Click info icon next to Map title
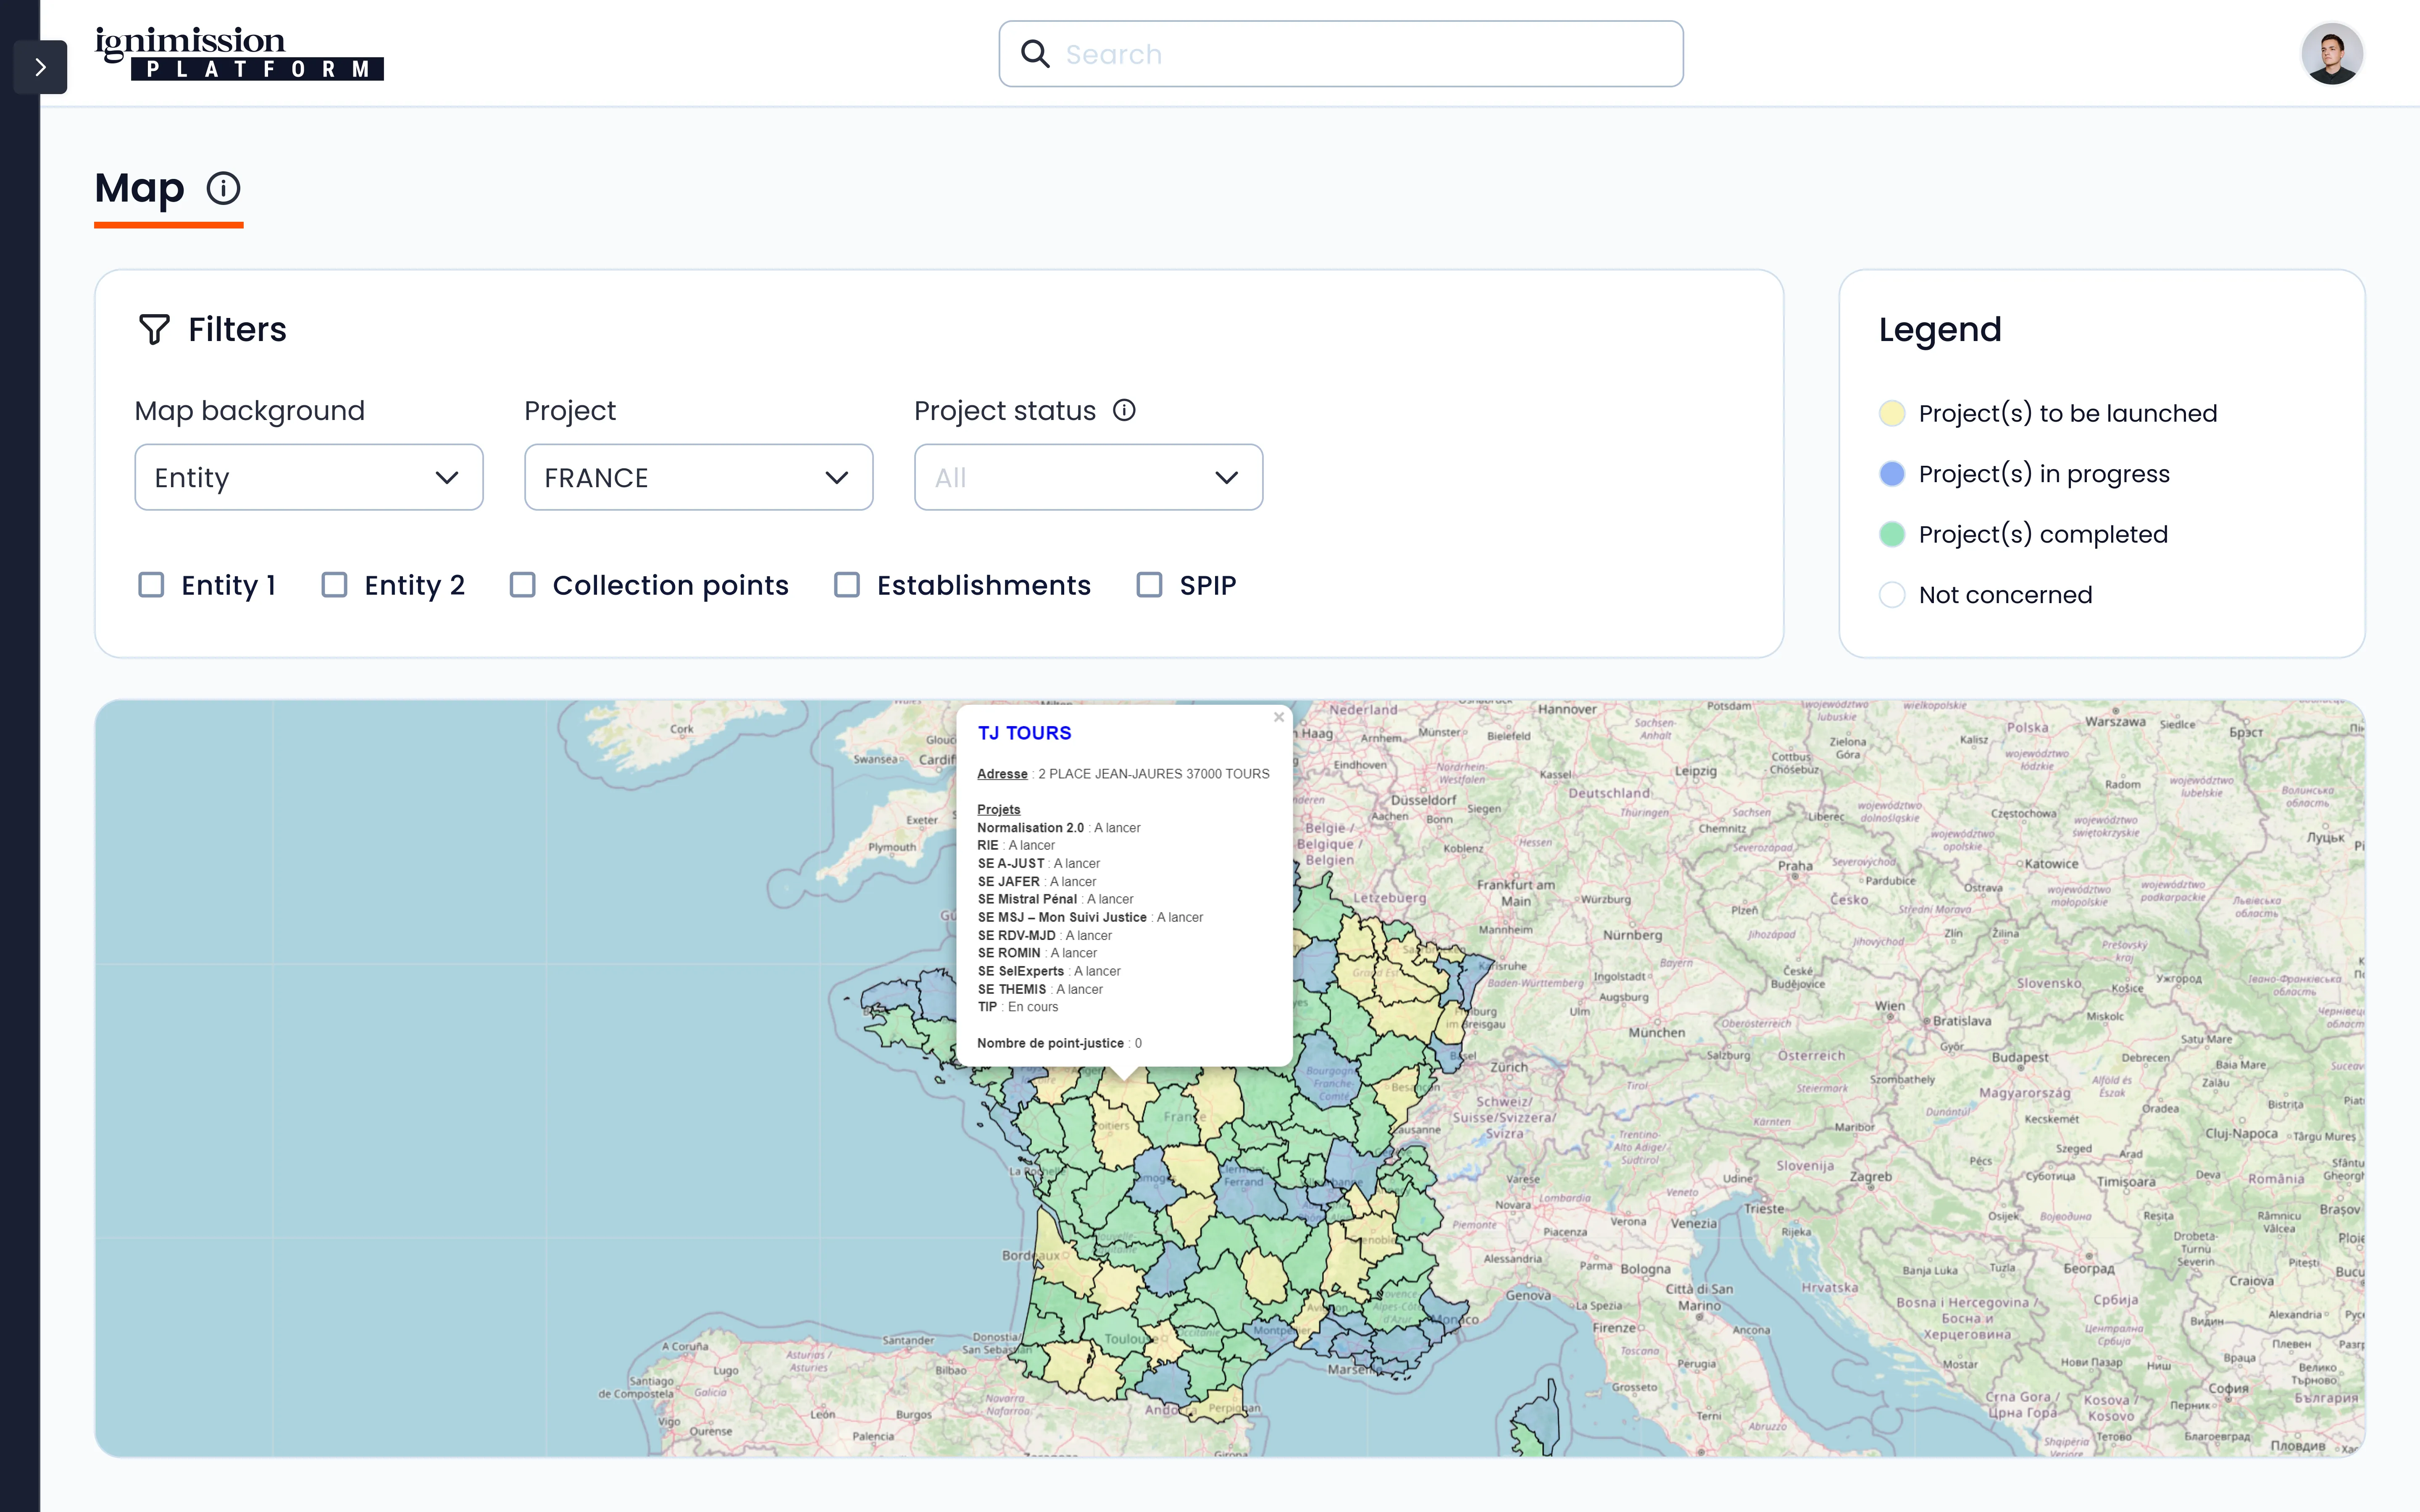 click(x=223, y=188)
